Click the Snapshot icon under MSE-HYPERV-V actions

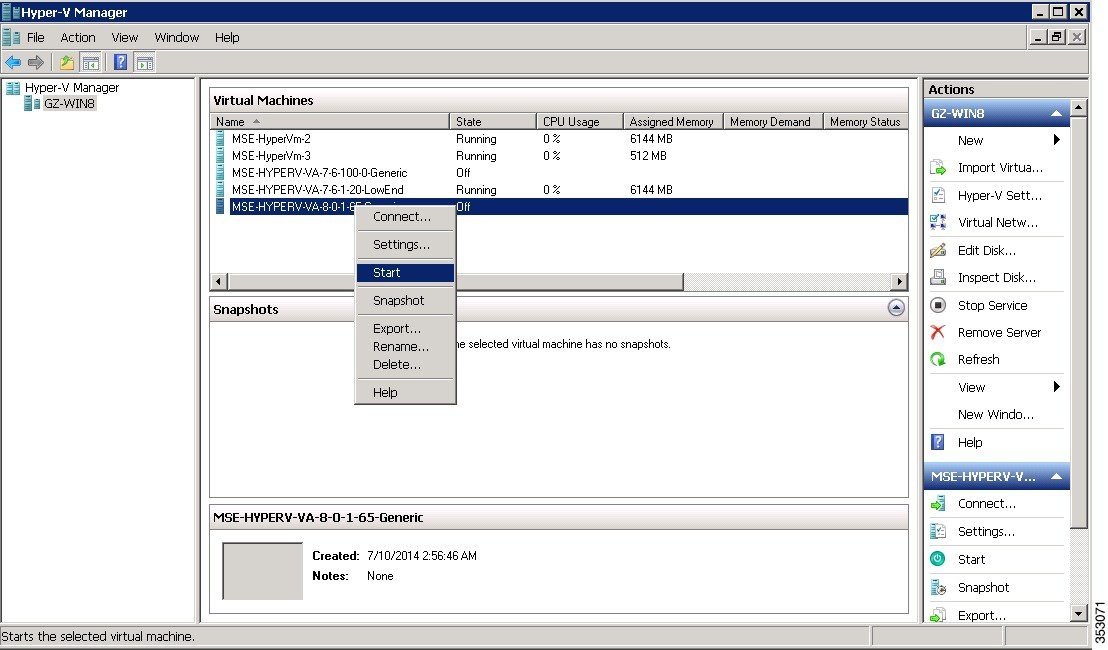click(x=937, y=587)
